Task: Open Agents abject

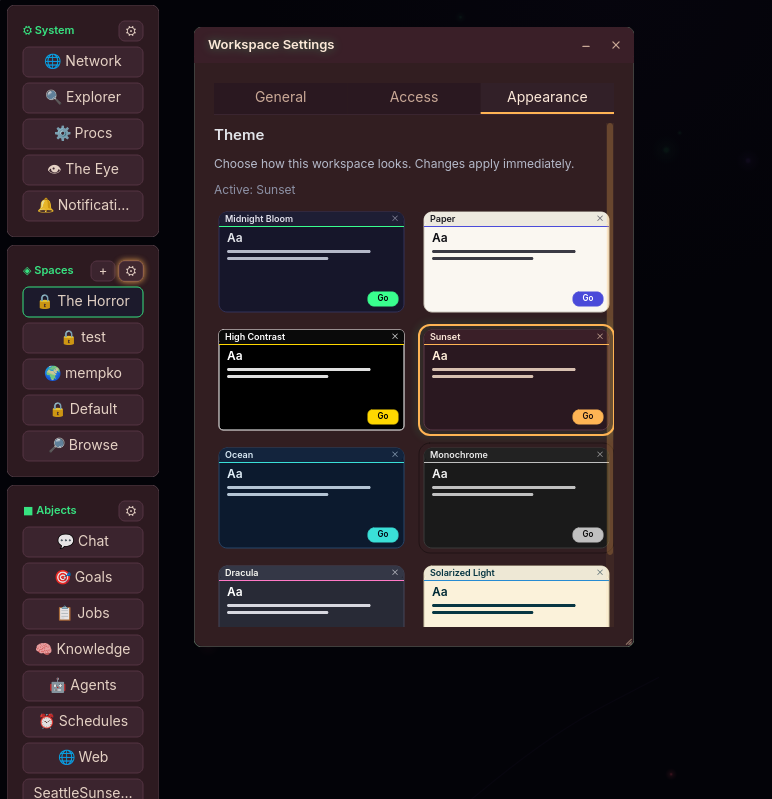Action: pos(83,686)
